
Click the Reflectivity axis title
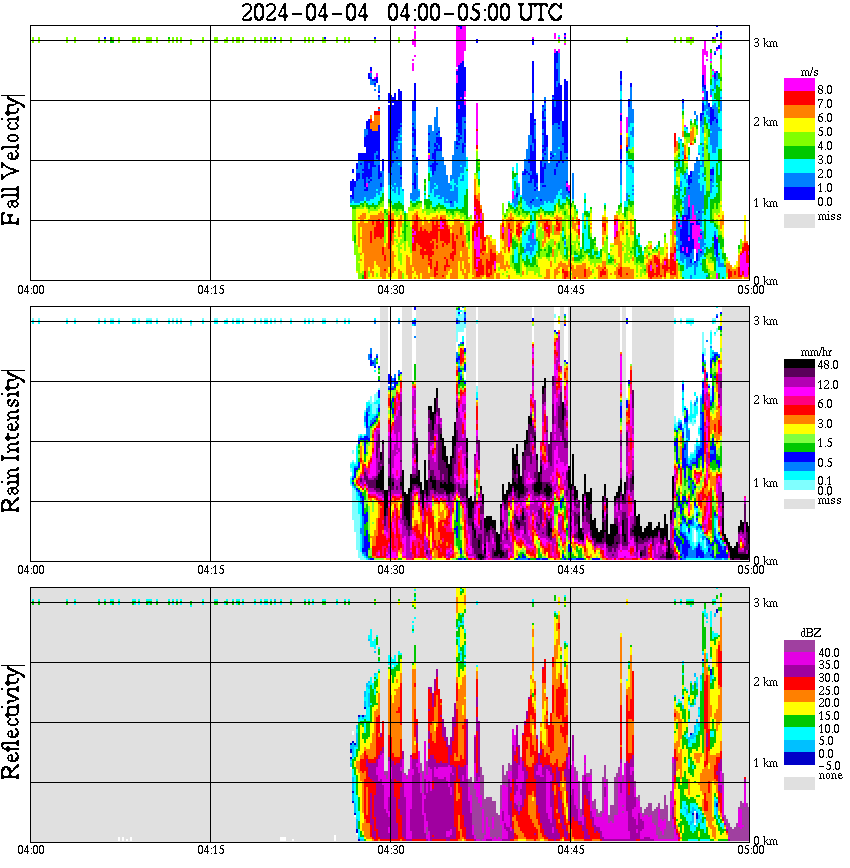click(x=12, y=722)
